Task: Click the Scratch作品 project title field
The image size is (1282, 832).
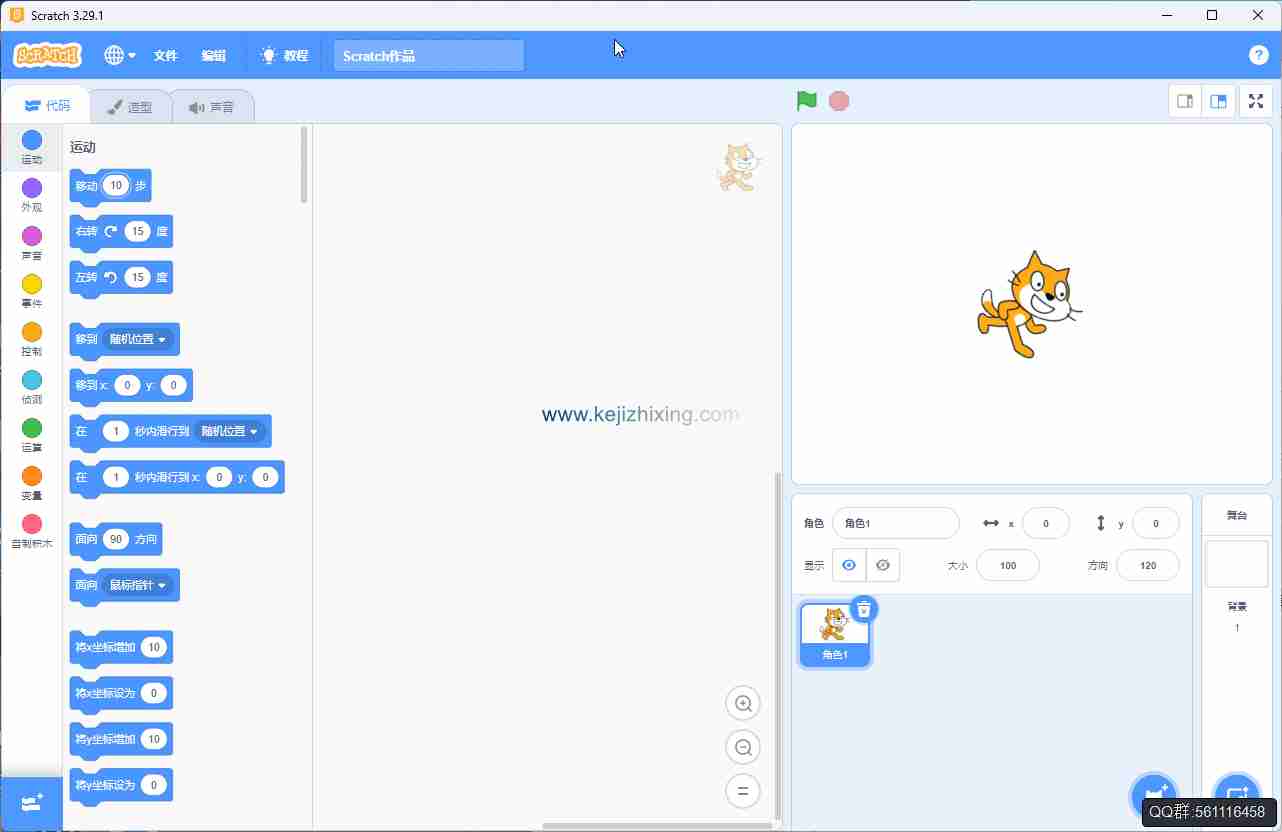Action: [x=428, y=56]
